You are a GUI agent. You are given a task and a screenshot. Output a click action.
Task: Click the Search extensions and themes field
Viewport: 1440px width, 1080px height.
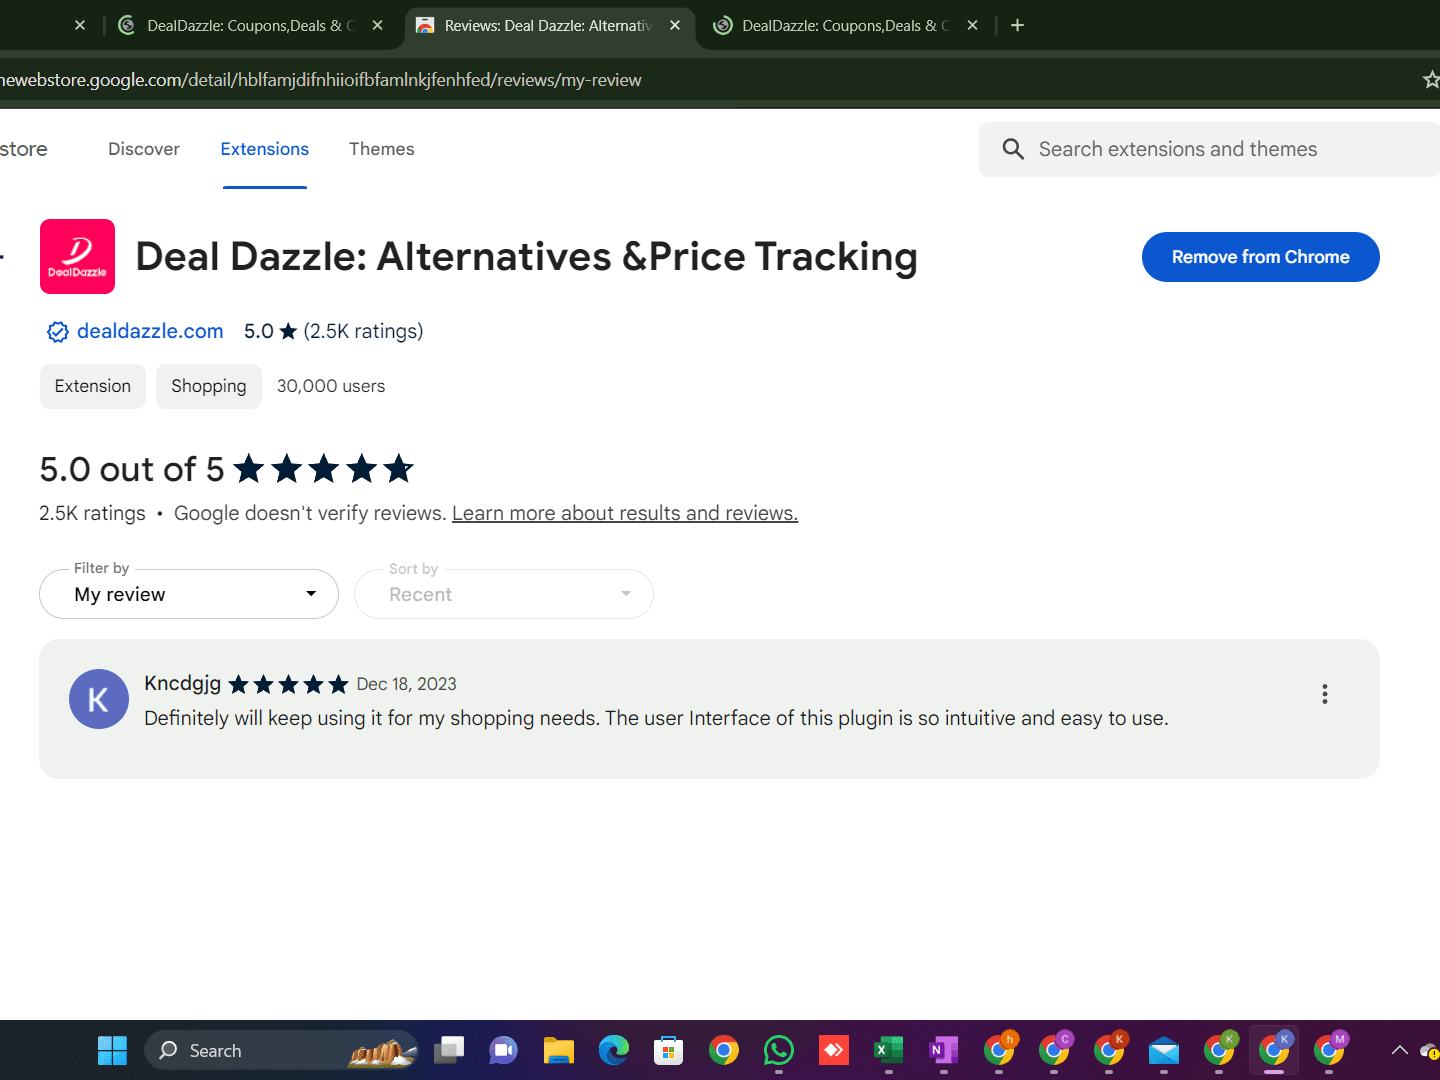pyautogui.click(x=1210, y=149)
